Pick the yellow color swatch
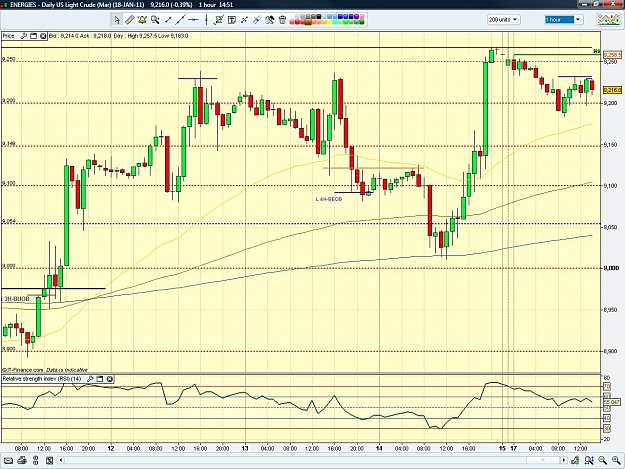The width and height of the screenshot is (625, 469). (329, 22)
